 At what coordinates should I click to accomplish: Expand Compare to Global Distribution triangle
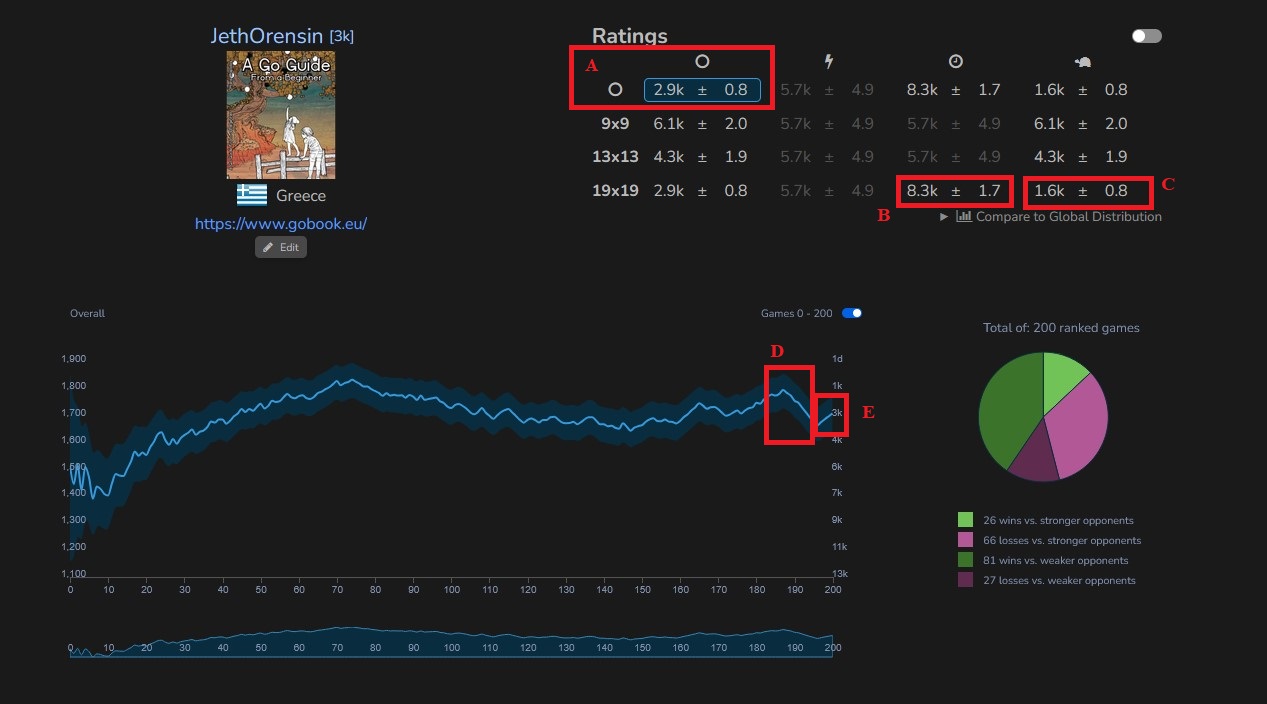(944, 216)
